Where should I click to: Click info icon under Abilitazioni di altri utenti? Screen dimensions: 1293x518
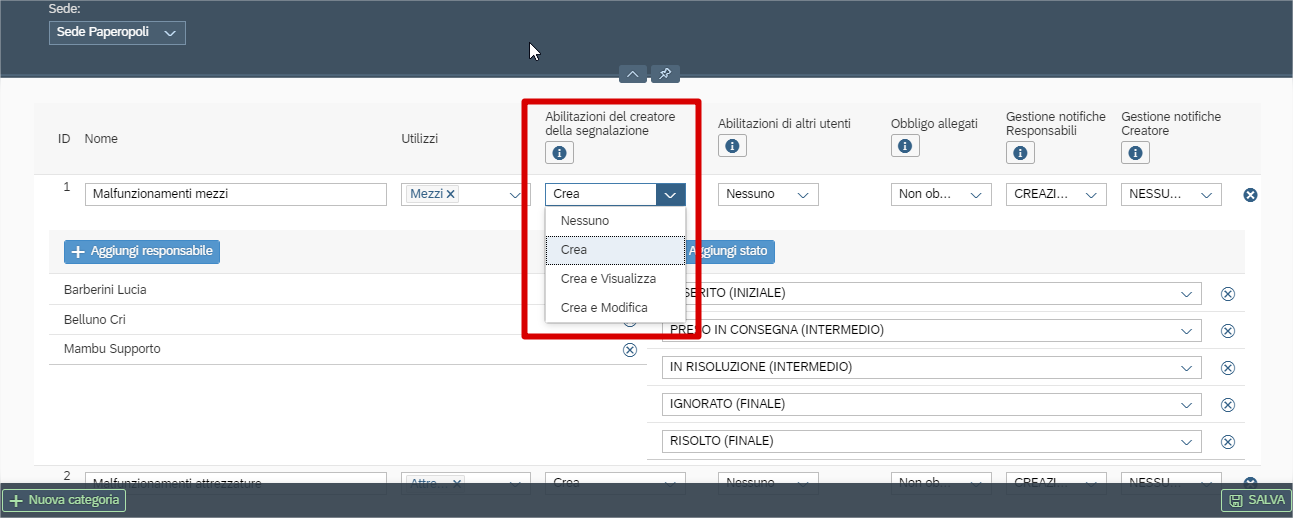pyautogui.click(x=732, y=146)
